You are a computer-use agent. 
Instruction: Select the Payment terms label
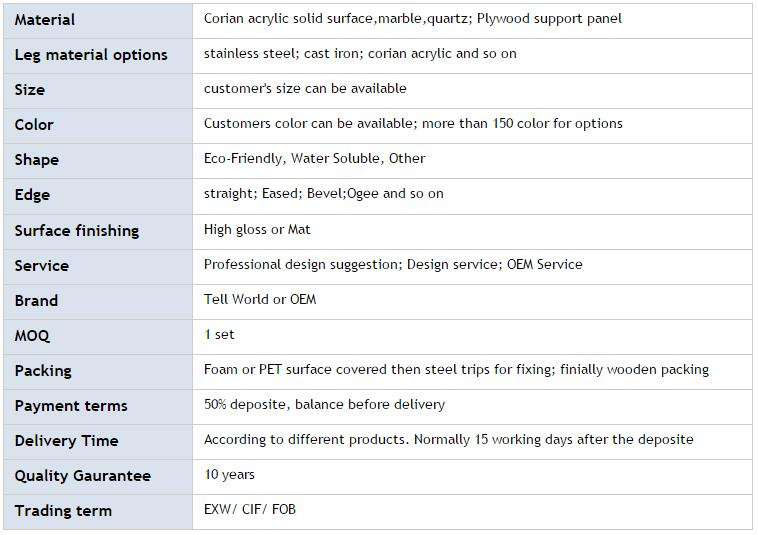click(71, 406)
